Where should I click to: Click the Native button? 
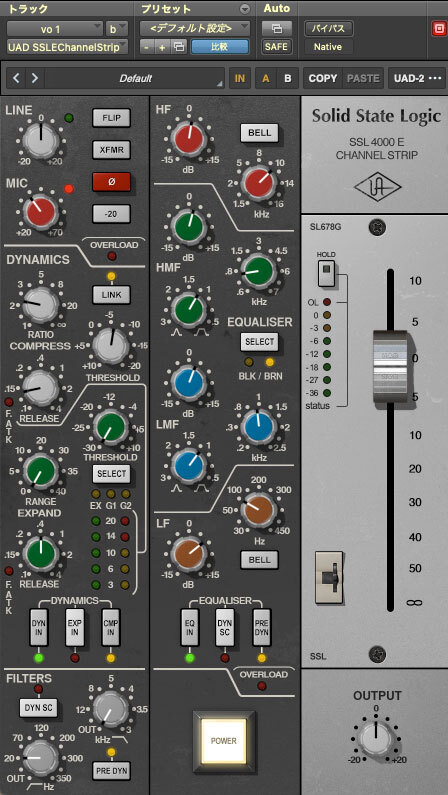[328, 47]
